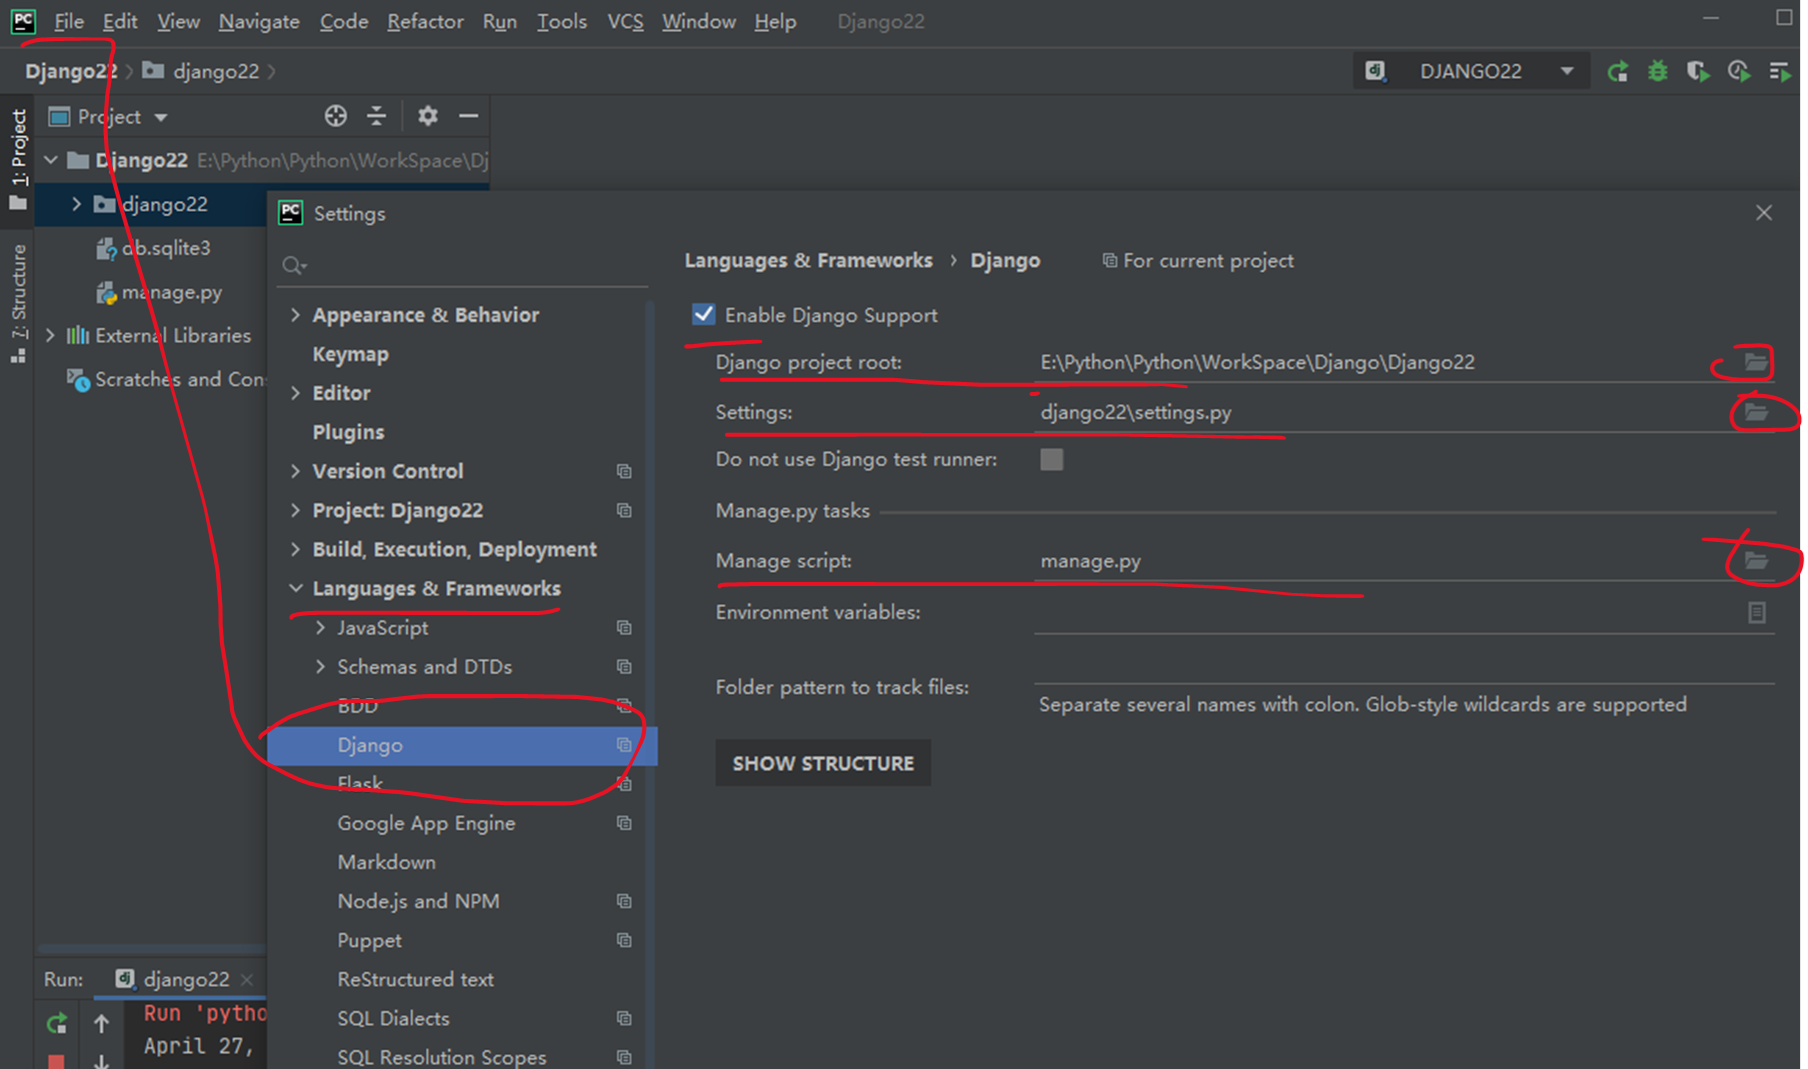Click the project-level icon beside Google App Engine

click(x=624, y=823)
